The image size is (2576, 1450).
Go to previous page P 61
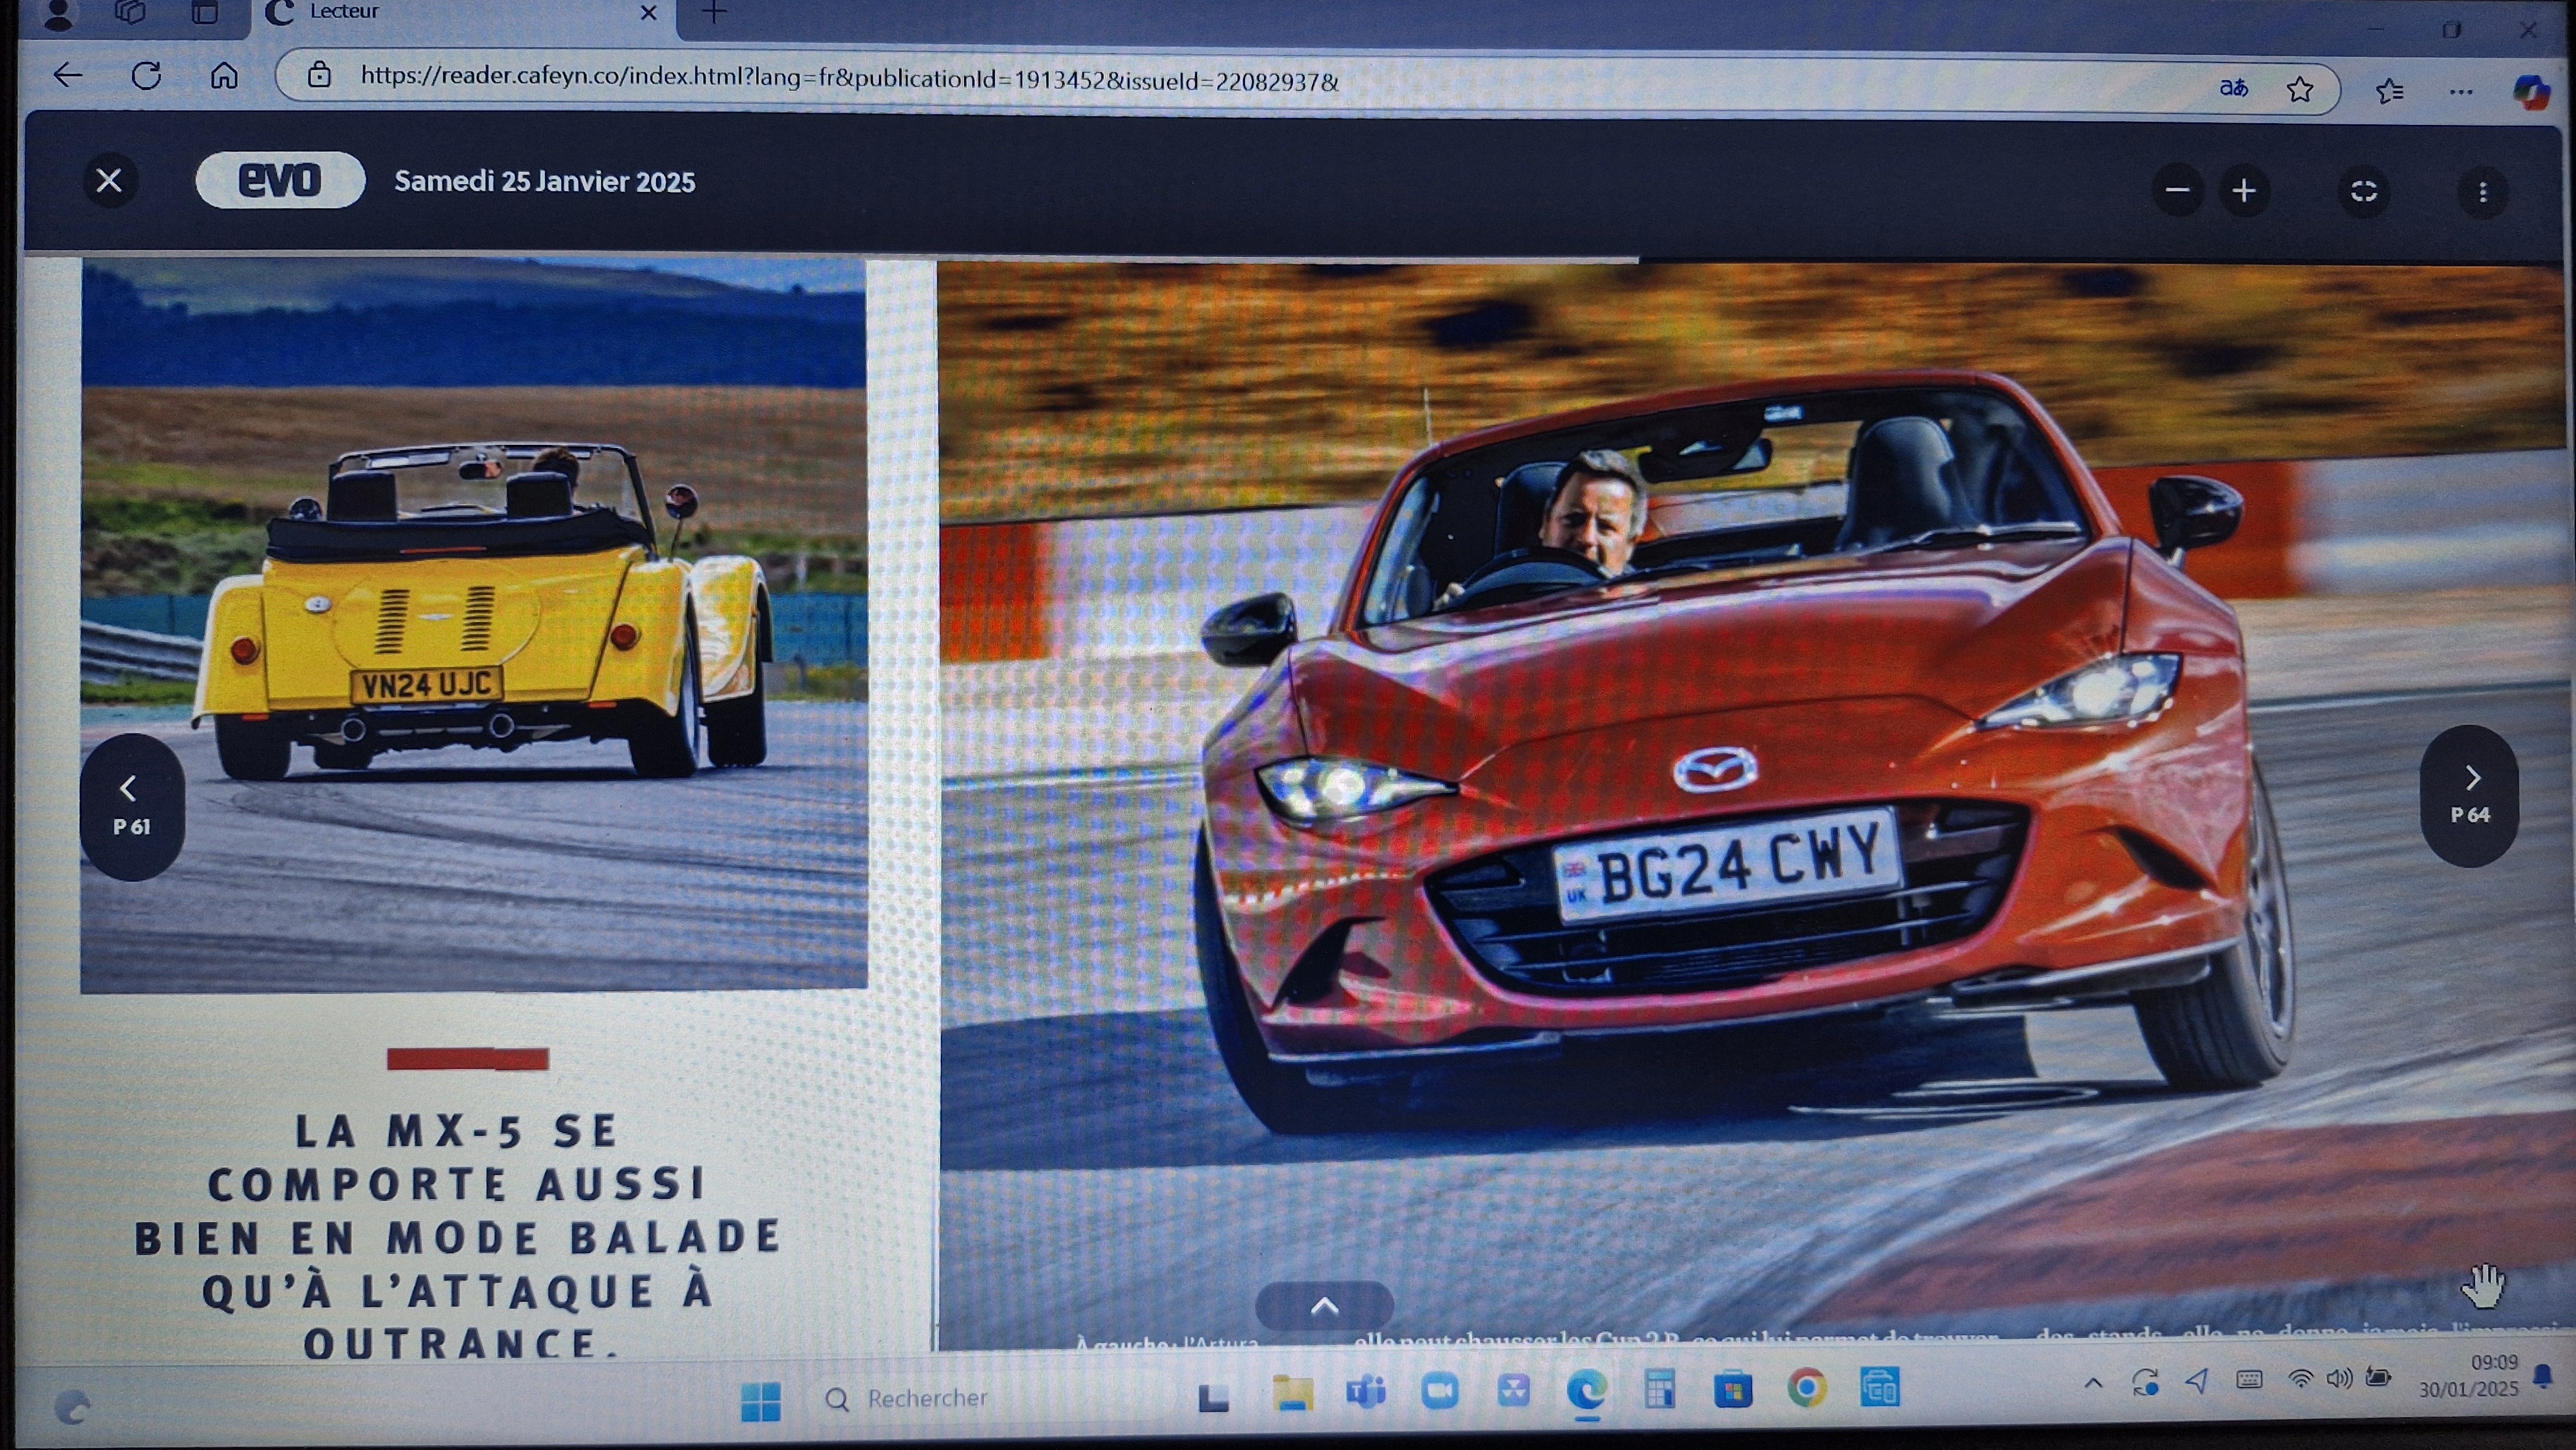[x=132, y=806]
